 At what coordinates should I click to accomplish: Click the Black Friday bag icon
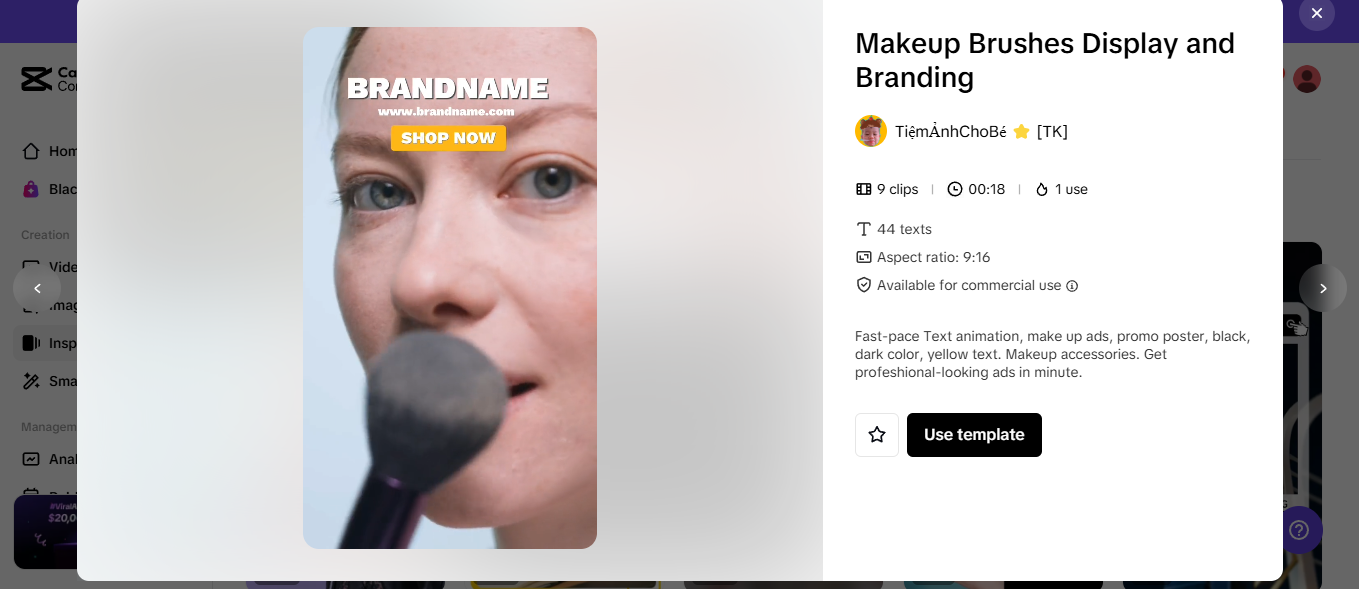tap(31, 189)
